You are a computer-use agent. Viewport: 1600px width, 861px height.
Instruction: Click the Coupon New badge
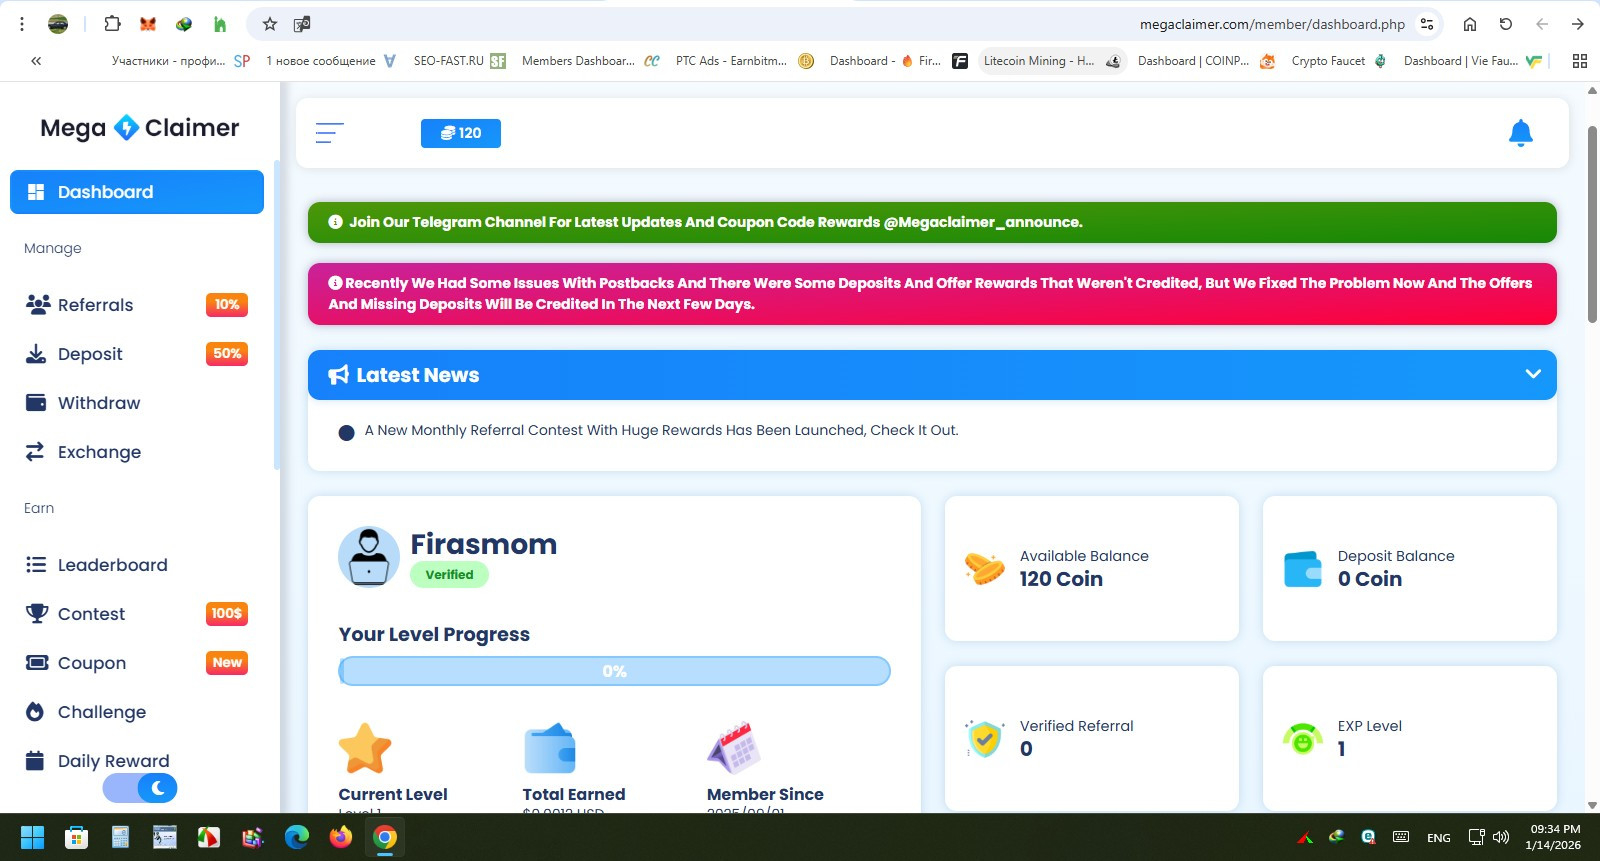[x=227, y=663]
